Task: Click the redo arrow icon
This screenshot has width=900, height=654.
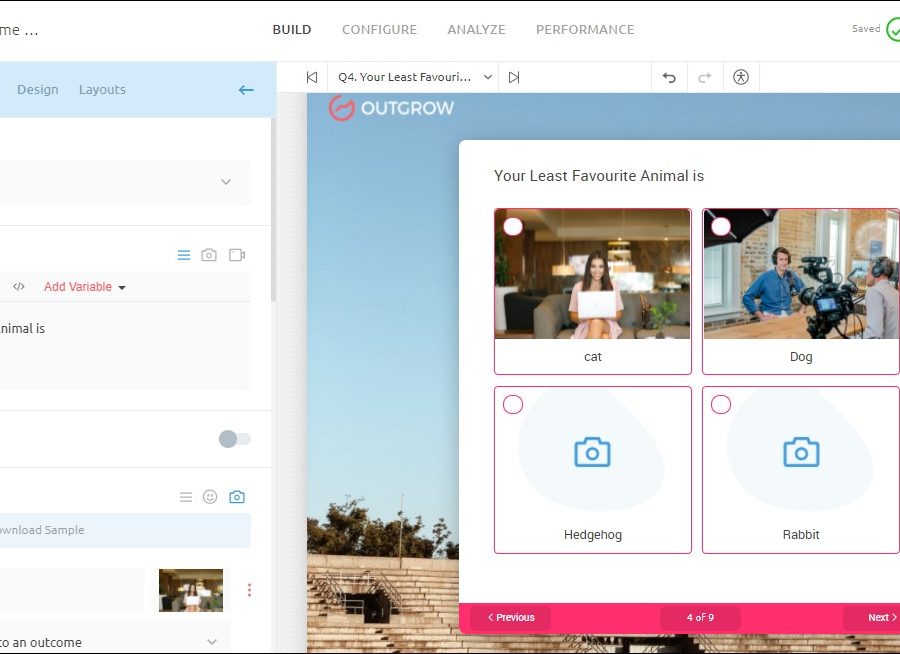Action: point(704,77)
